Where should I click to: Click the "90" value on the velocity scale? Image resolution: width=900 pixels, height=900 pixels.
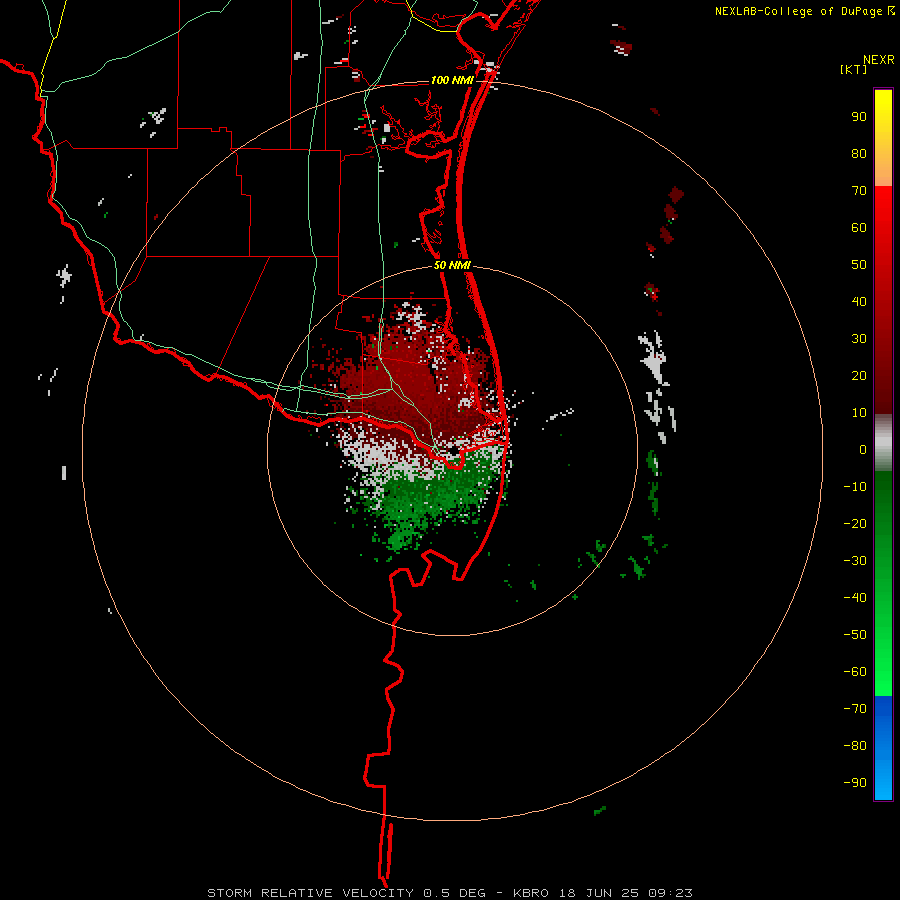click(x=859, y=117)
